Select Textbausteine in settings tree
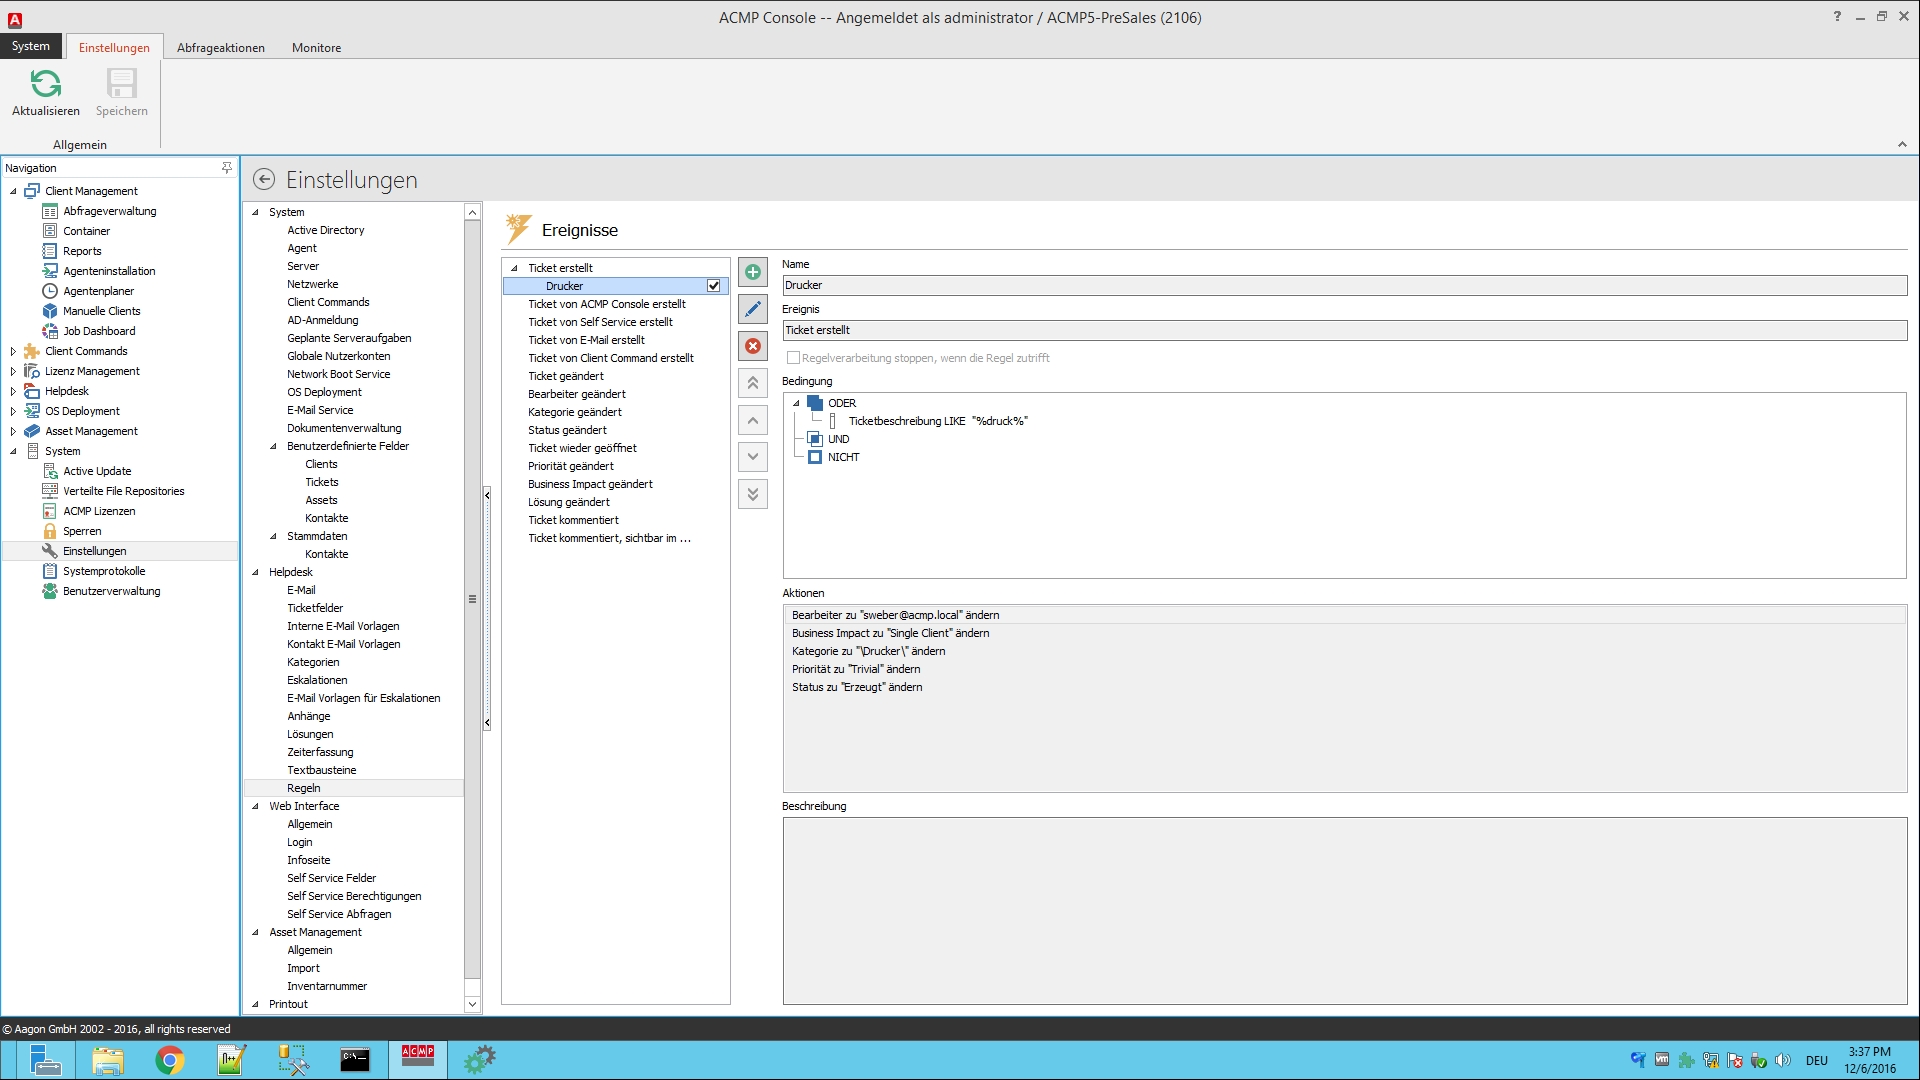1920x1080 pixels. pyautogui.click(x=321, y=770)
